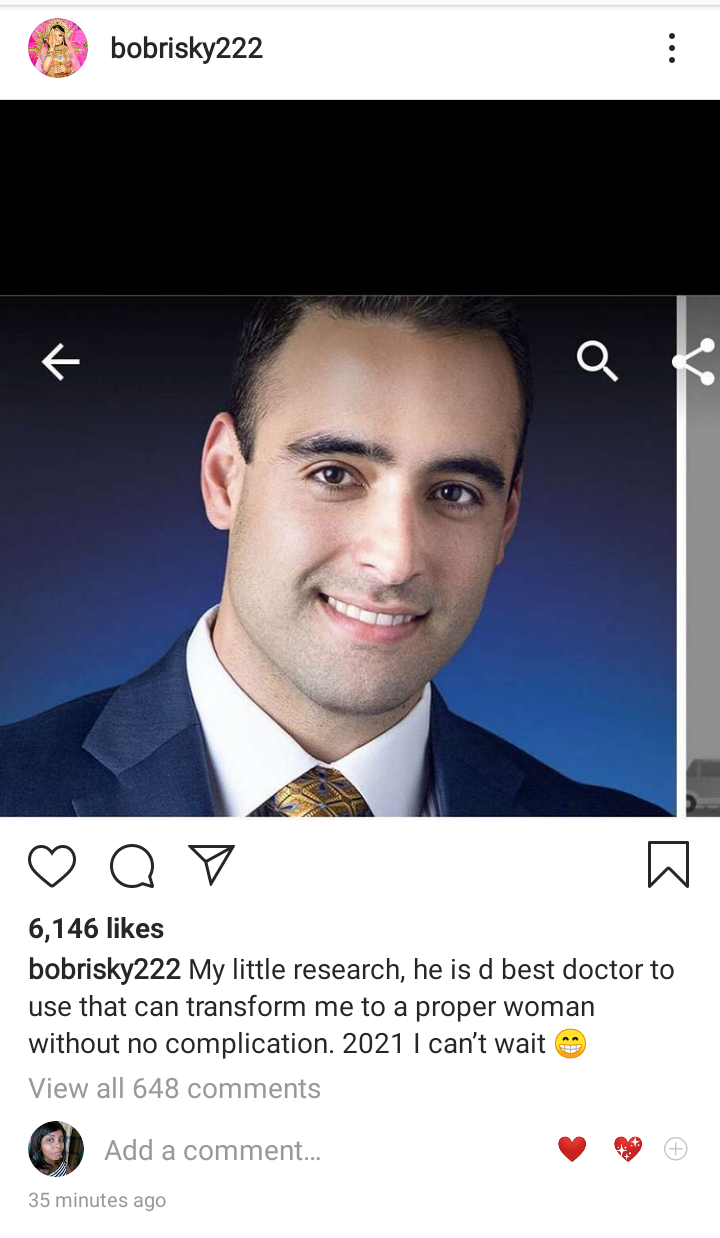Tap the heart icon to like post
720x1238 pixels.
tap(52, 866)
